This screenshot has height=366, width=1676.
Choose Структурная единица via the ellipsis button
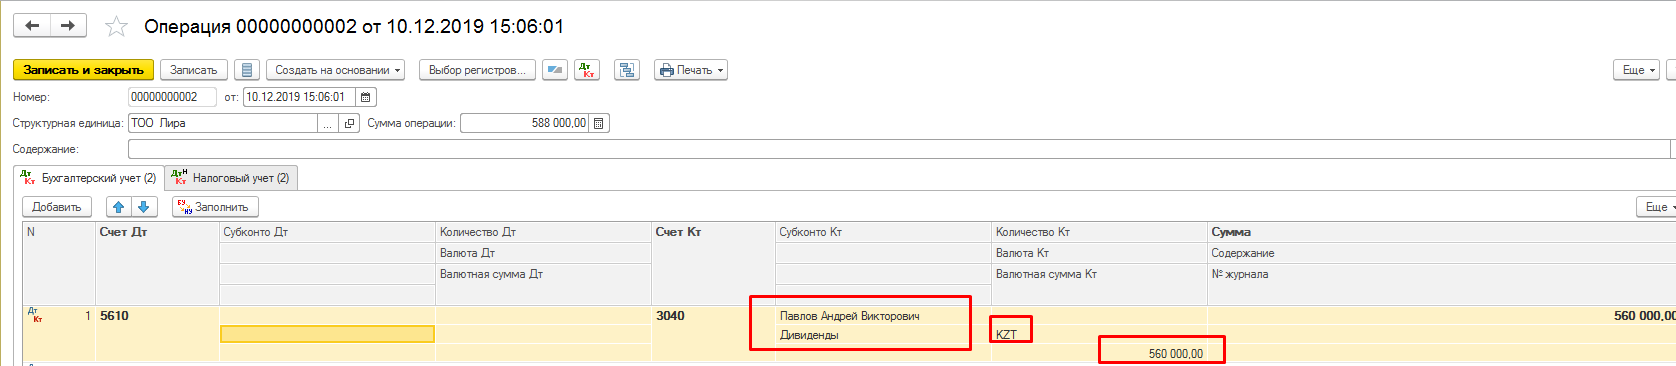pos(329,123)
